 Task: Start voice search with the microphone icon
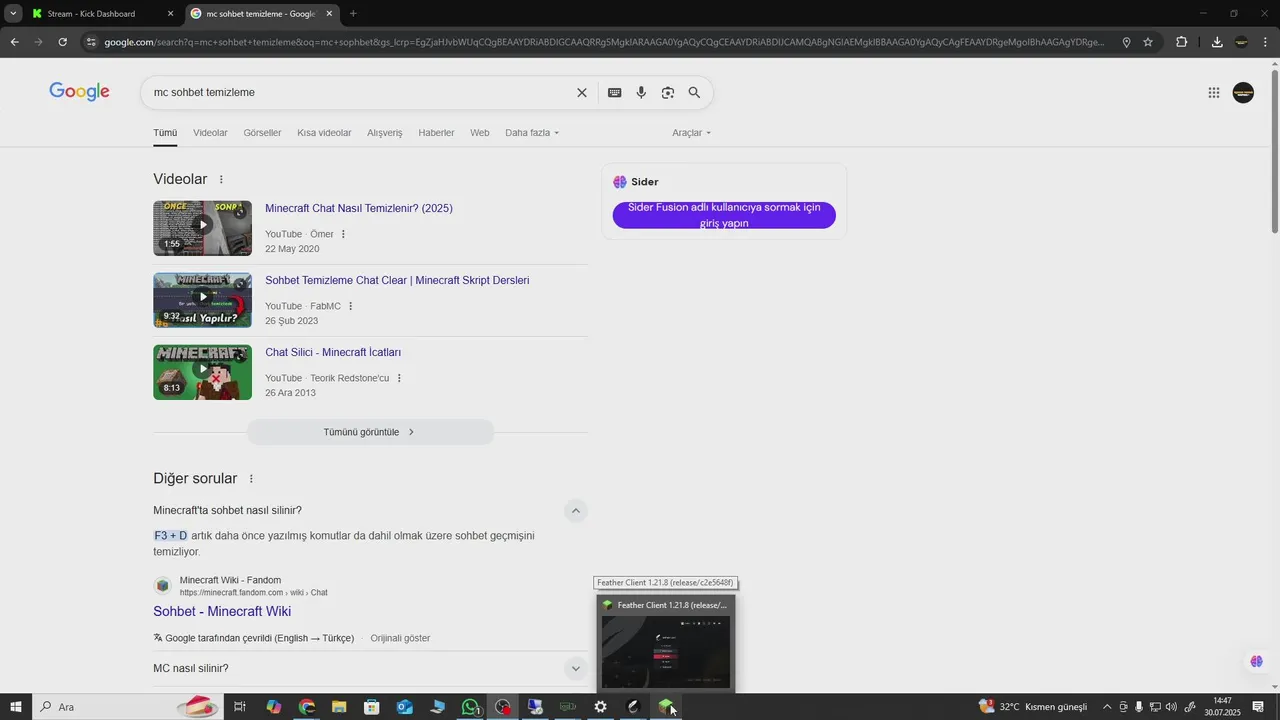click(641, 92)
